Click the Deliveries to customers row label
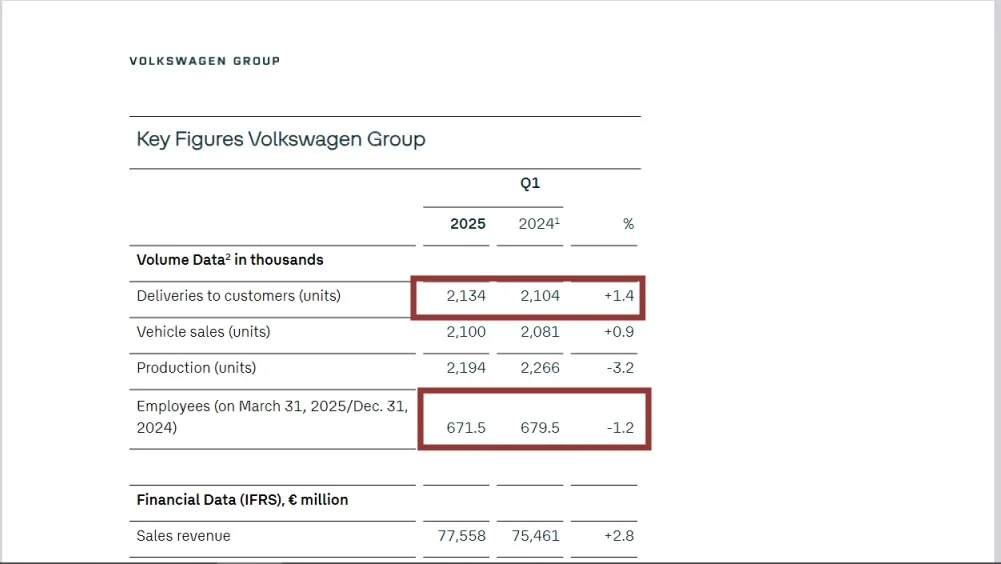1001x564 pixels. (238, 296)
